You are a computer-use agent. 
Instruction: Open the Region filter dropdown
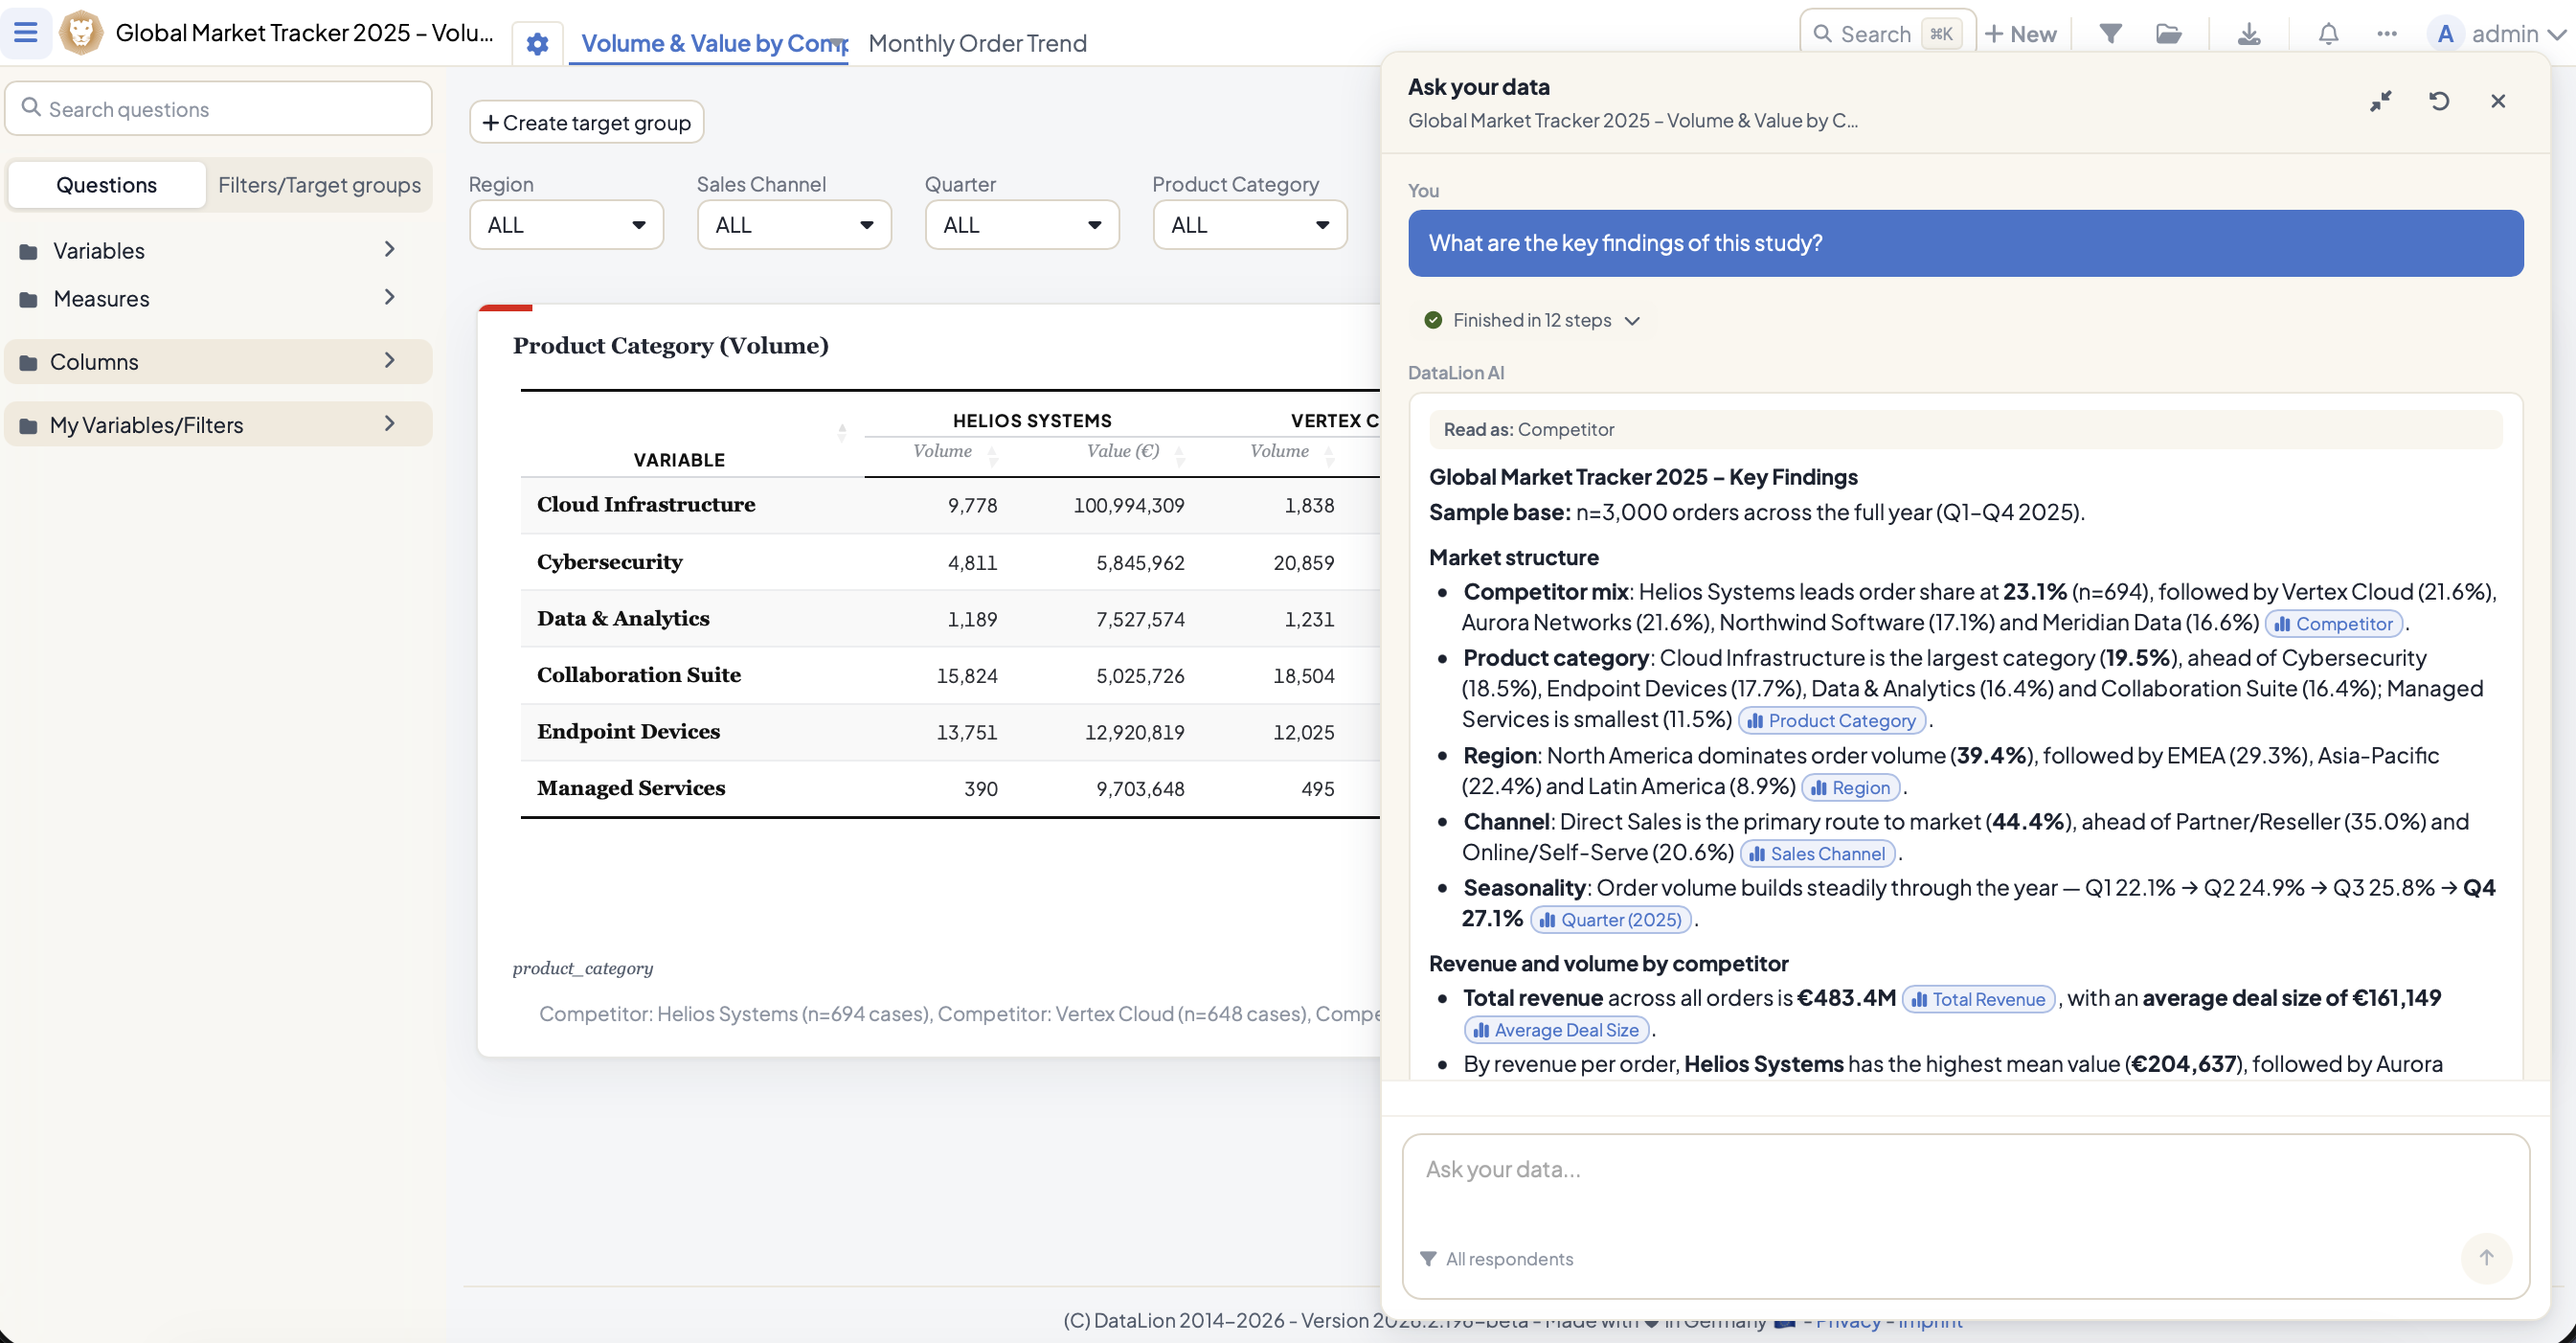566,225
